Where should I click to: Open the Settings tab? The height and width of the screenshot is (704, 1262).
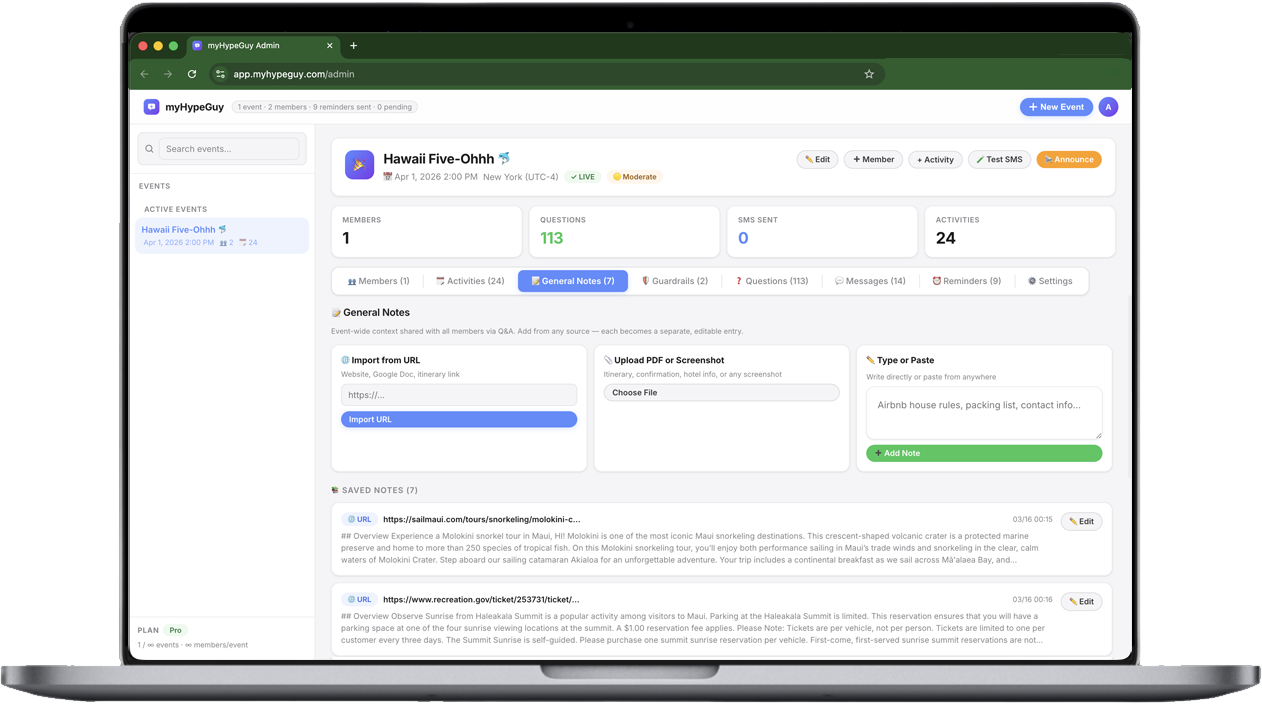(1050, 281)
